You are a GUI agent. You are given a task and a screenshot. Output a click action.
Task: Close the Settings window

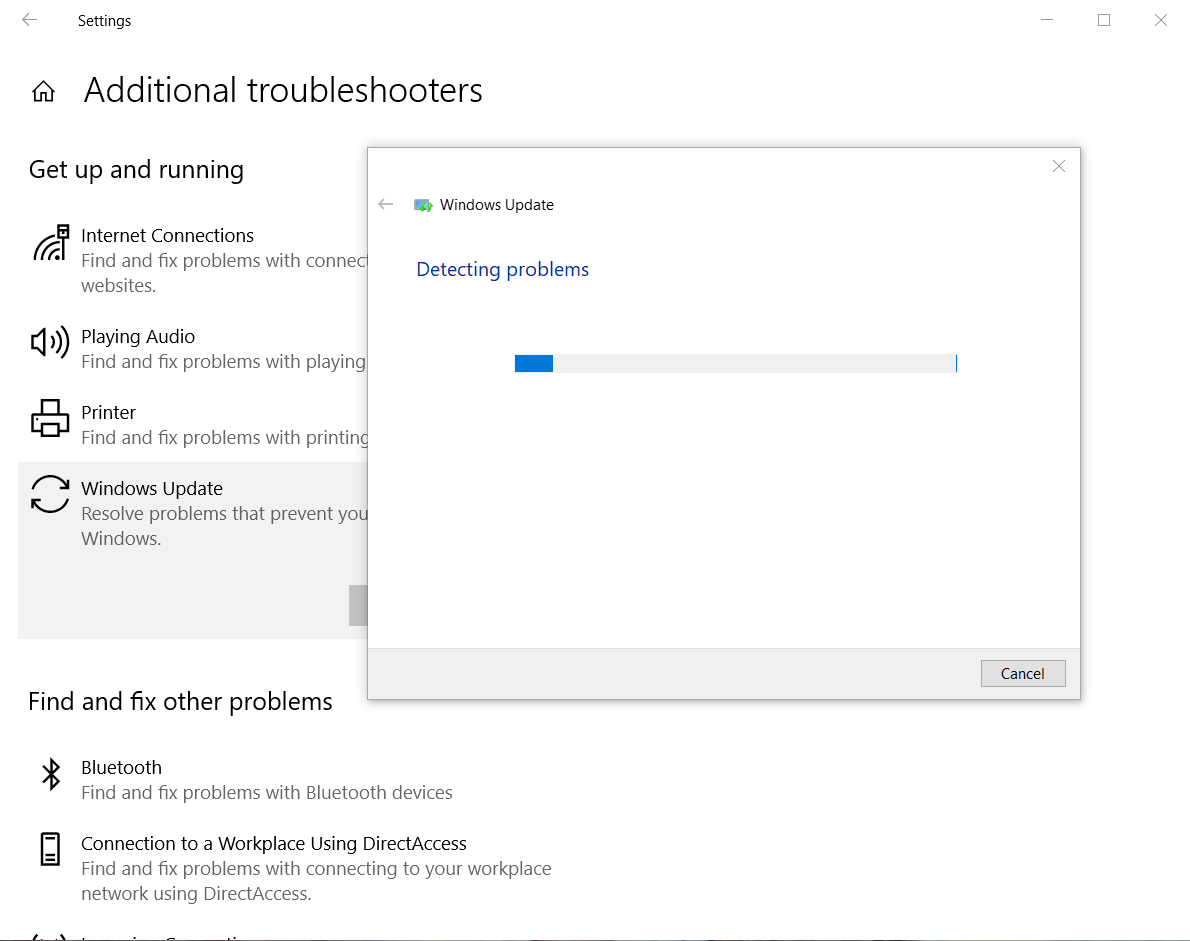[x=1161, y=20]
